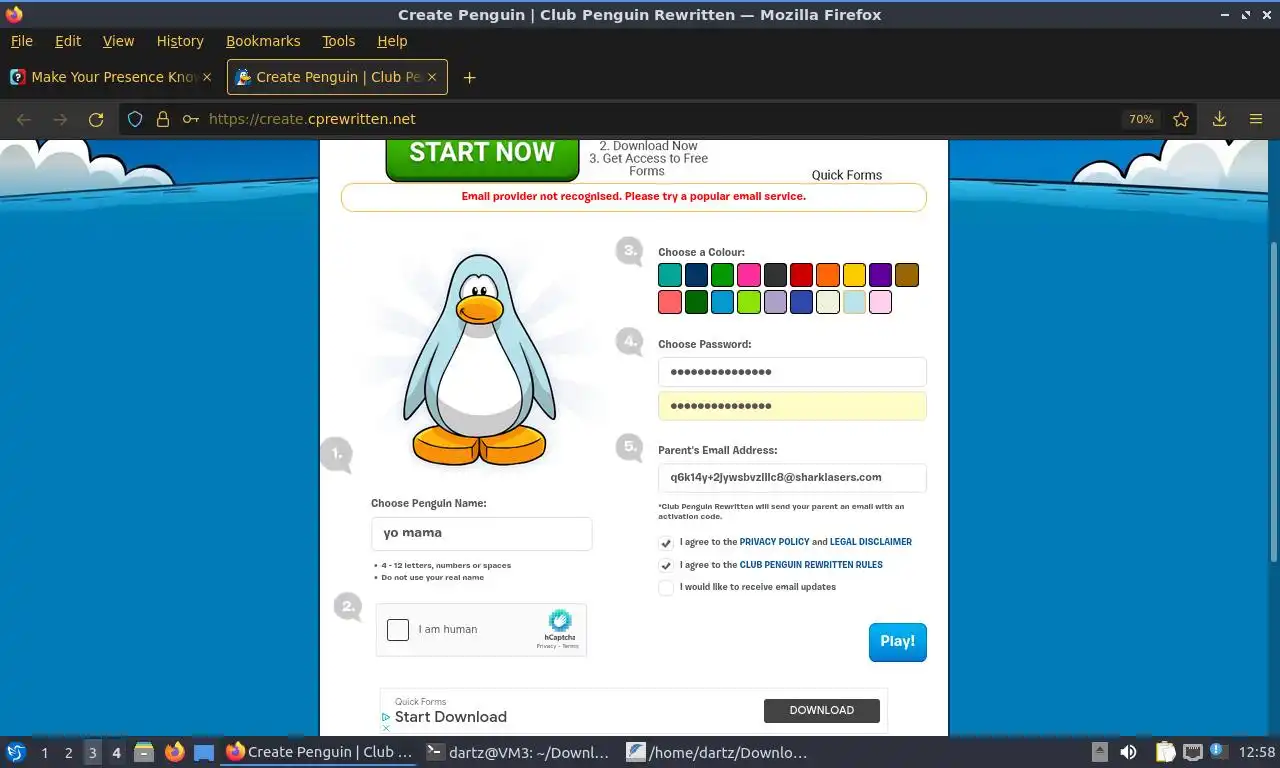Open the Bookmarks menu
This screenshot has width=1280, height=768.
pyautogui.click(x=263, y=41)
